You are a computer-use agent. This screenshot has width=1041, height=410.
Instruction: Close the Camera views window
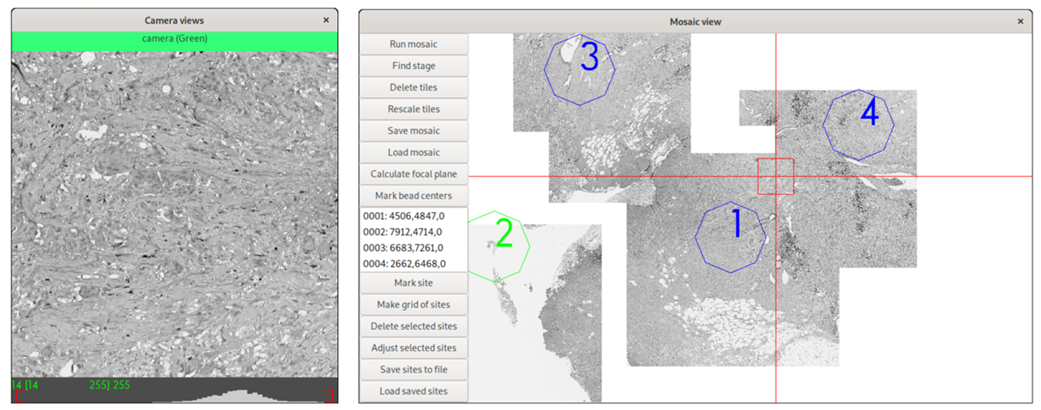pyautogui.click(x=326, y=21)
